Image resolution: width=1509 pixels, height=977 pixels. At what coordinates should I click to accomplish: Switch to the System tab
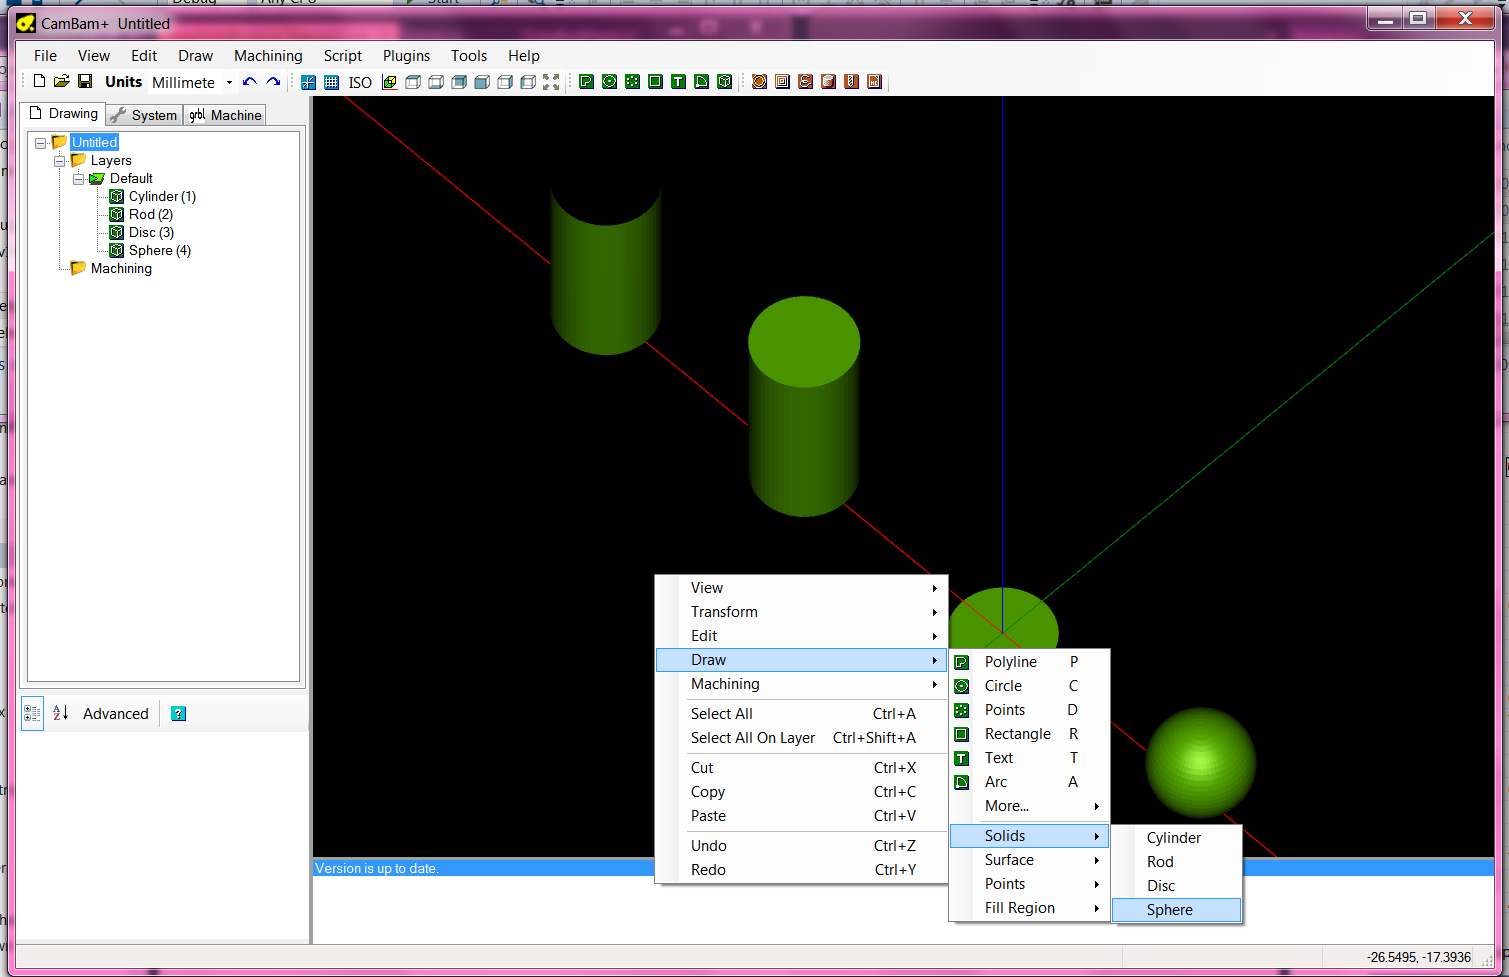tap(145, 115)
